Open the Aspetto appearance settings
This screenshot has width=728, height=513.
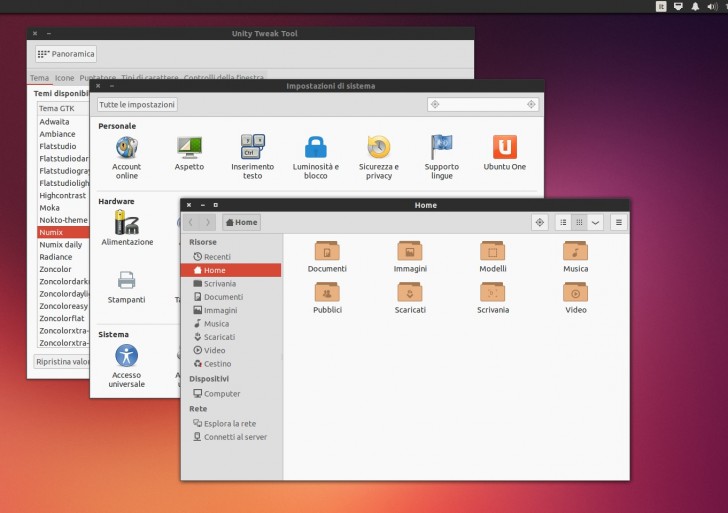189,148
